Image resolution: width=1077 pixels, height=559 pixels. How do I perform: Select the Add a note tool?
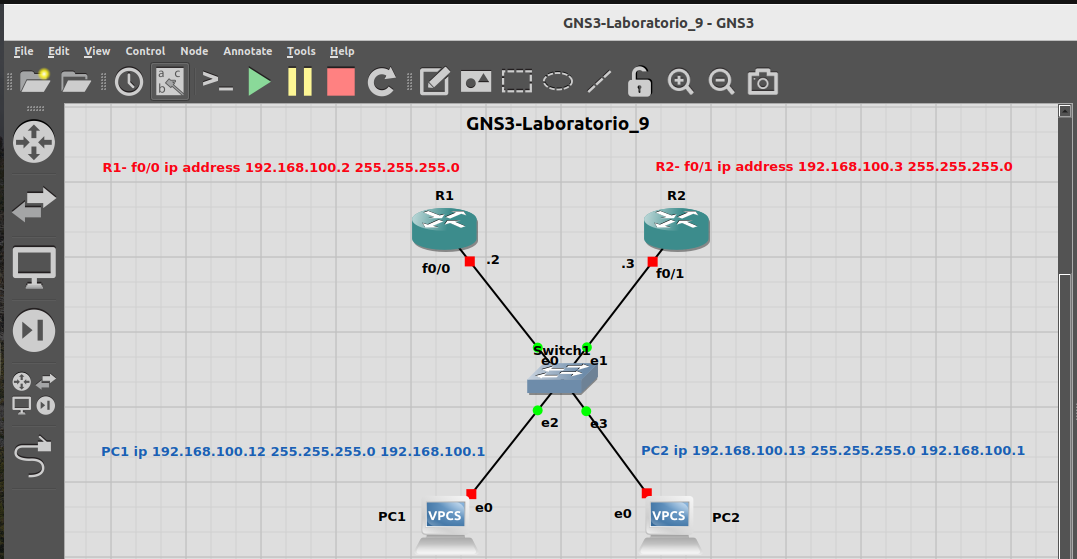(435, 82)
